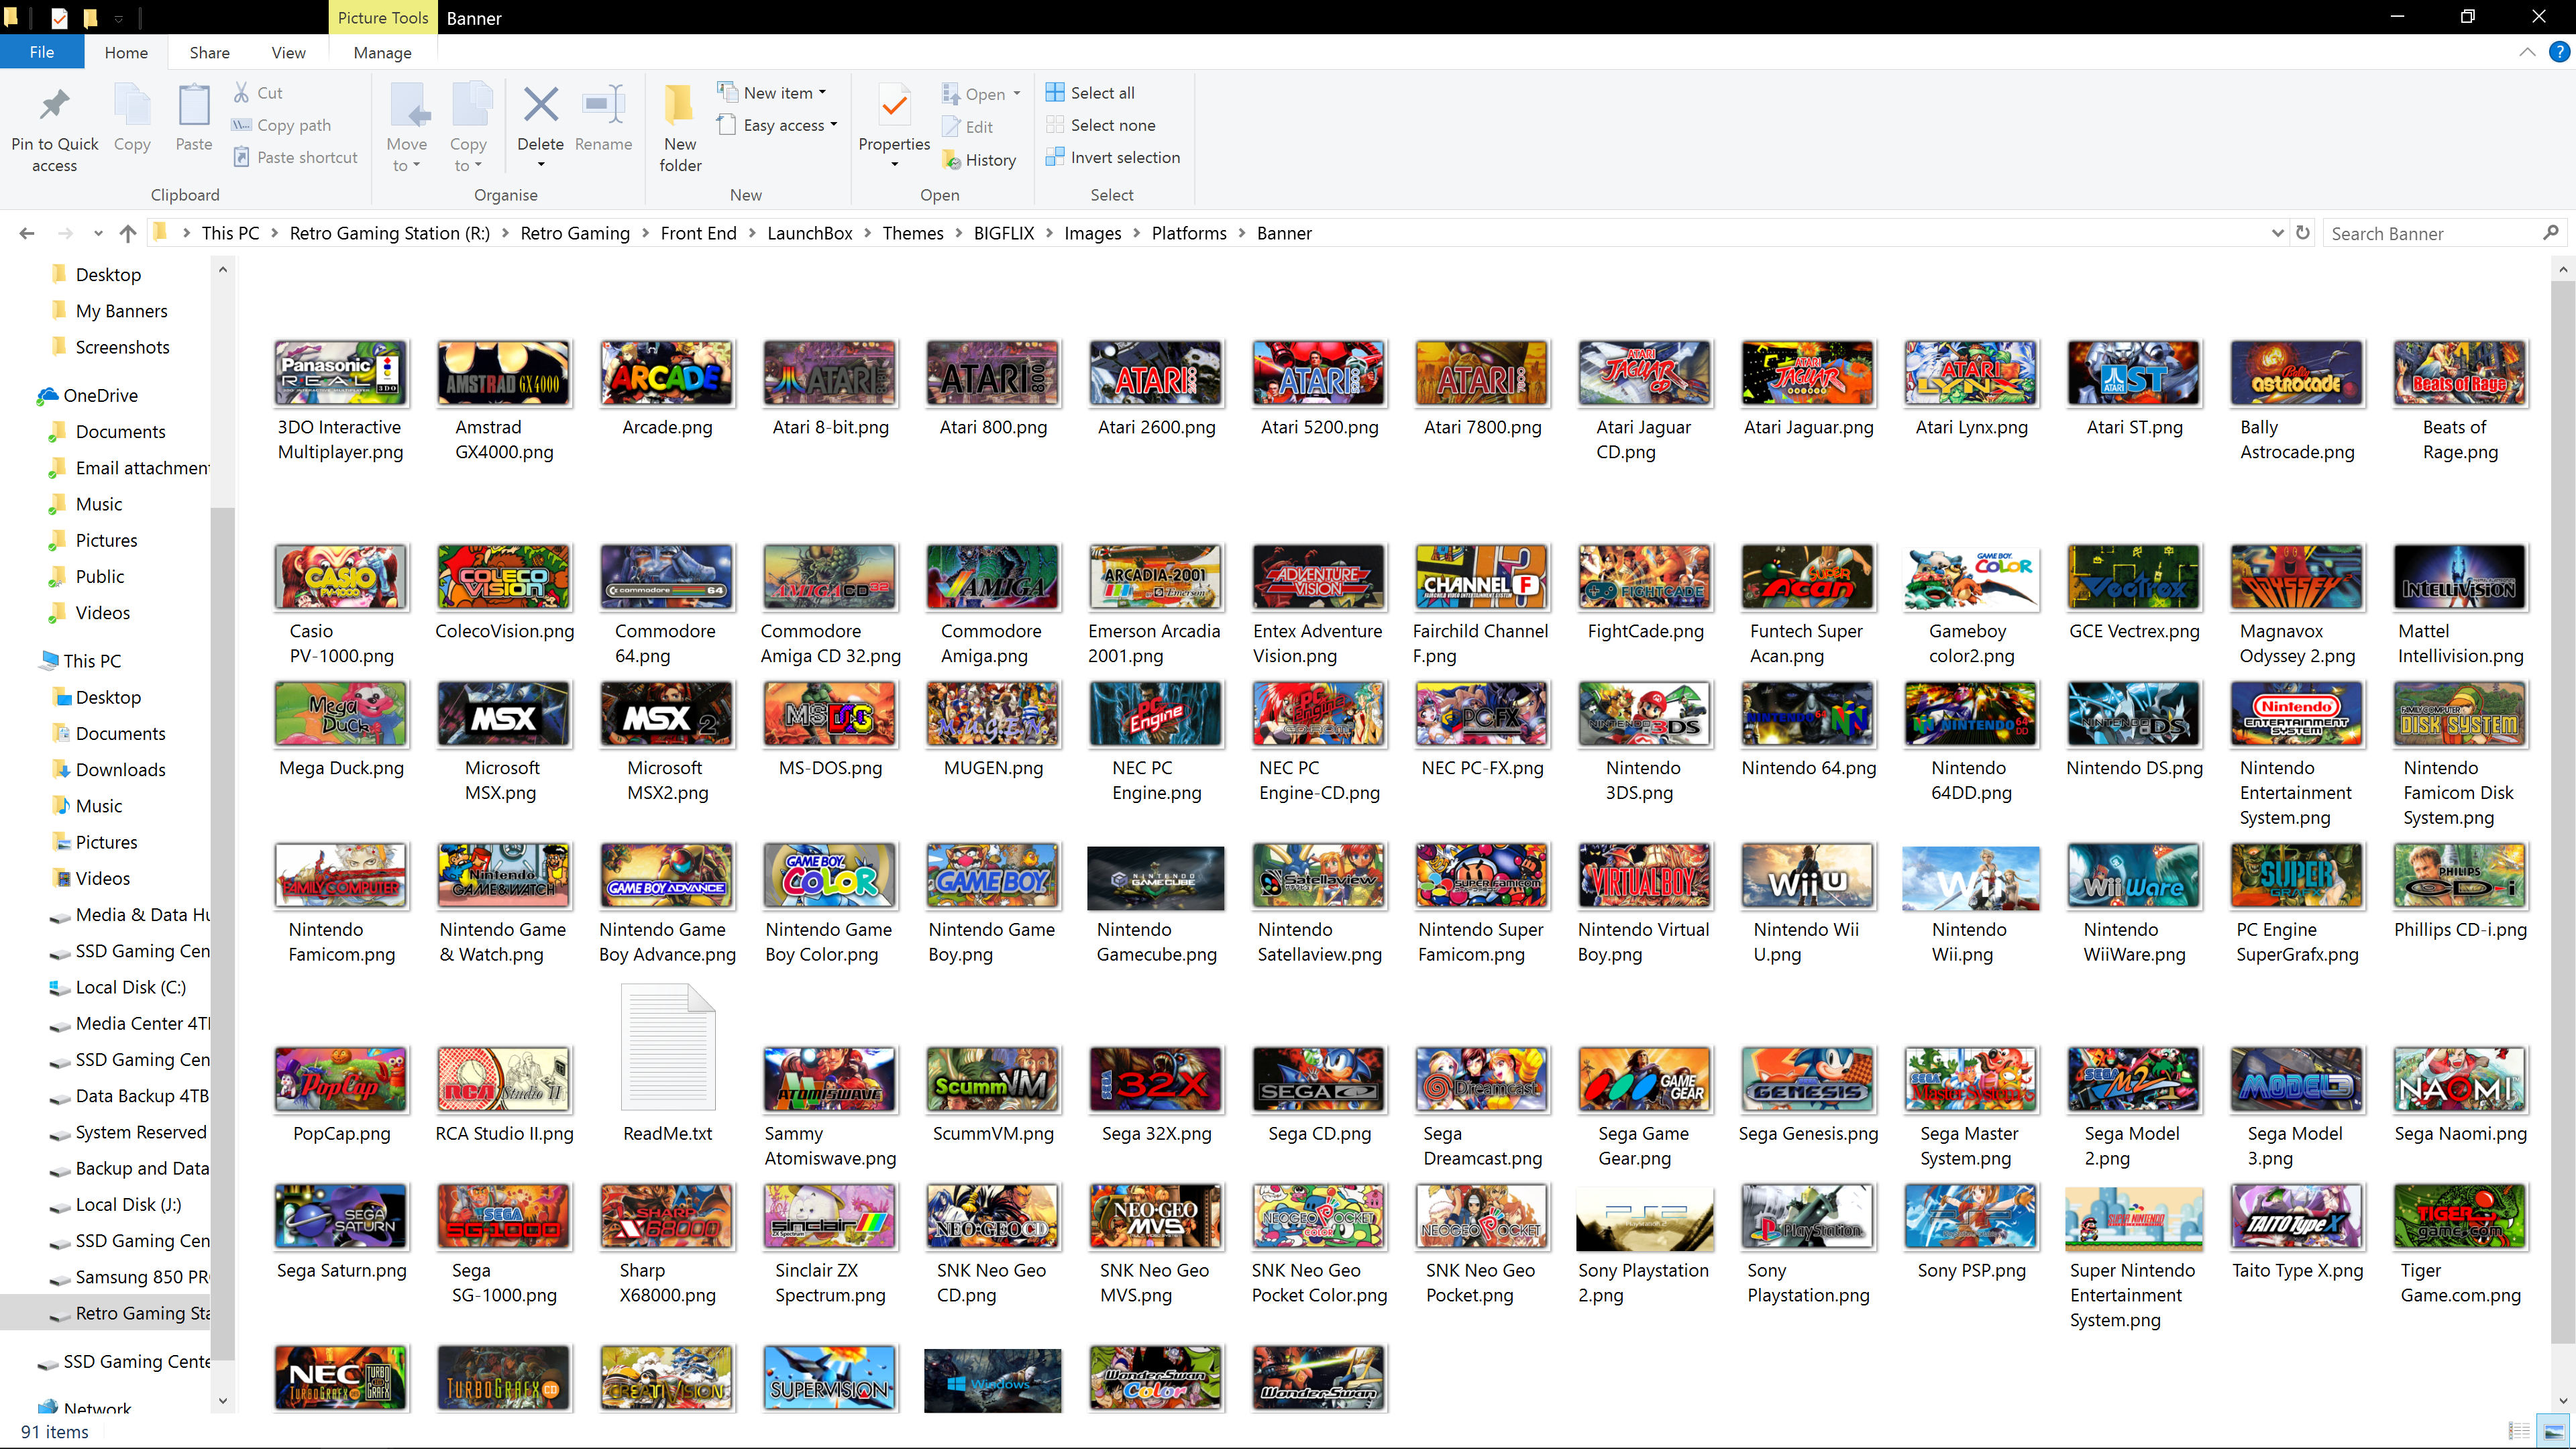Open the File menu tab
Screen dimensions: 2576x1449
(x=42, y=52)
